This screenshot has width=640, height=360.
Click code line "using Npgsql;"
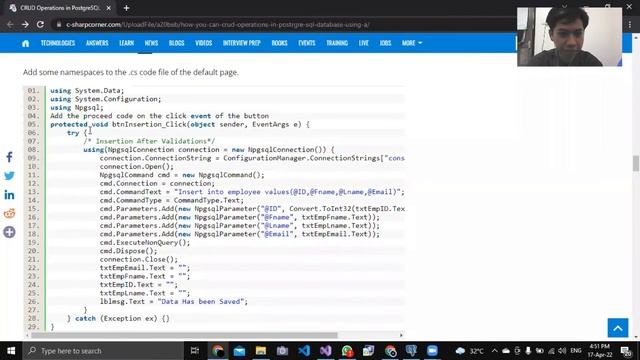click(77, 107)
